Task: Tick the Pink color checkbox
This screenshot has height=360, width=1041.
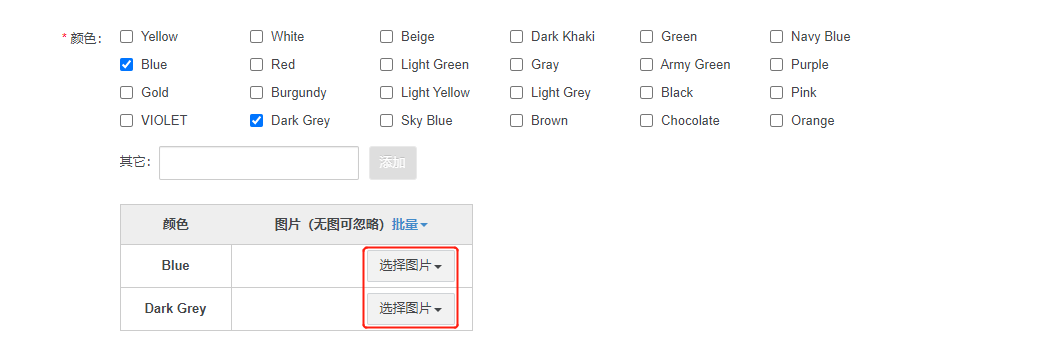Action: 776,92
